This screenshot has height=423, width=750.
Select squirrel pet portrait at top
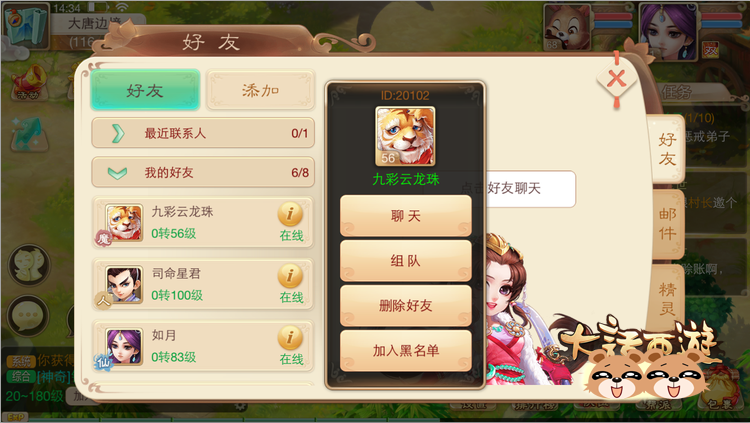coord(567,27)
